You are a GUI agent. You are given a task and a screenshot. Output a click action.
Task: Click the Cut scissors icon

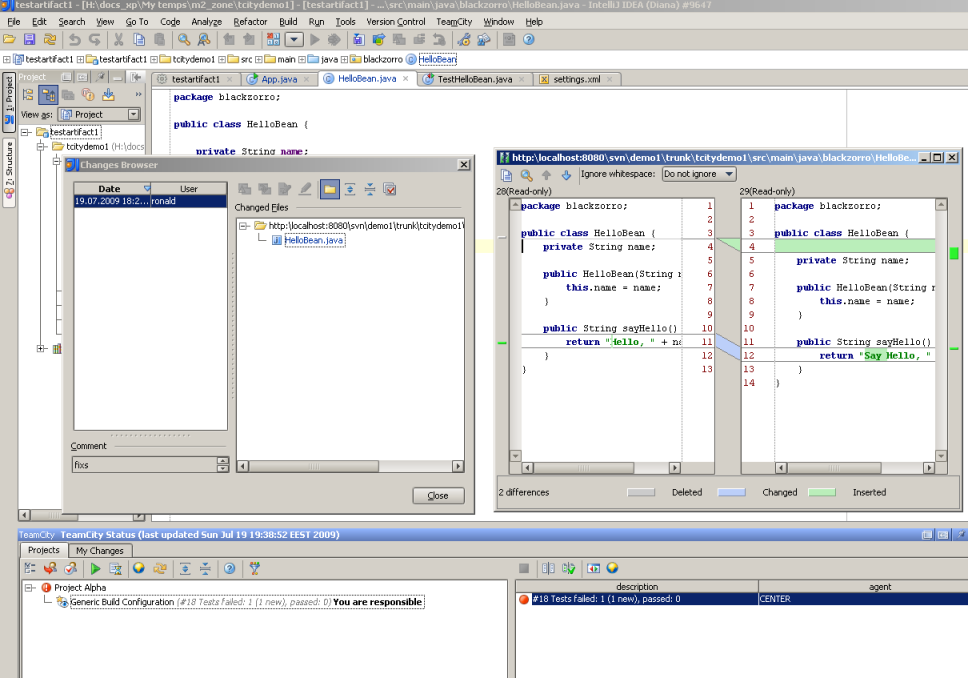pyautogui.click(x=118, y=40)
